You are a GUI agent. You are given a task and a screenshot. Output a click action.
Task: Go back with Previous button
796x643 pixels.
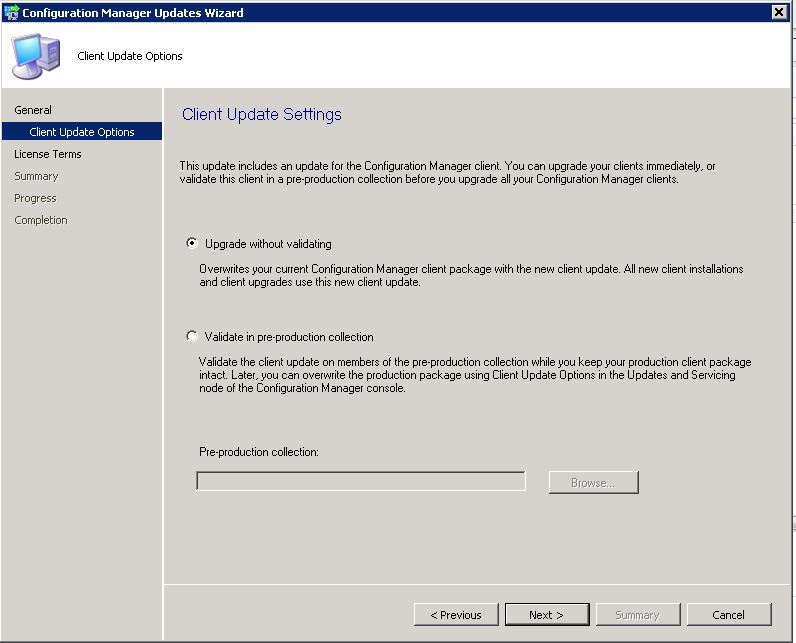tap(456, 615)
